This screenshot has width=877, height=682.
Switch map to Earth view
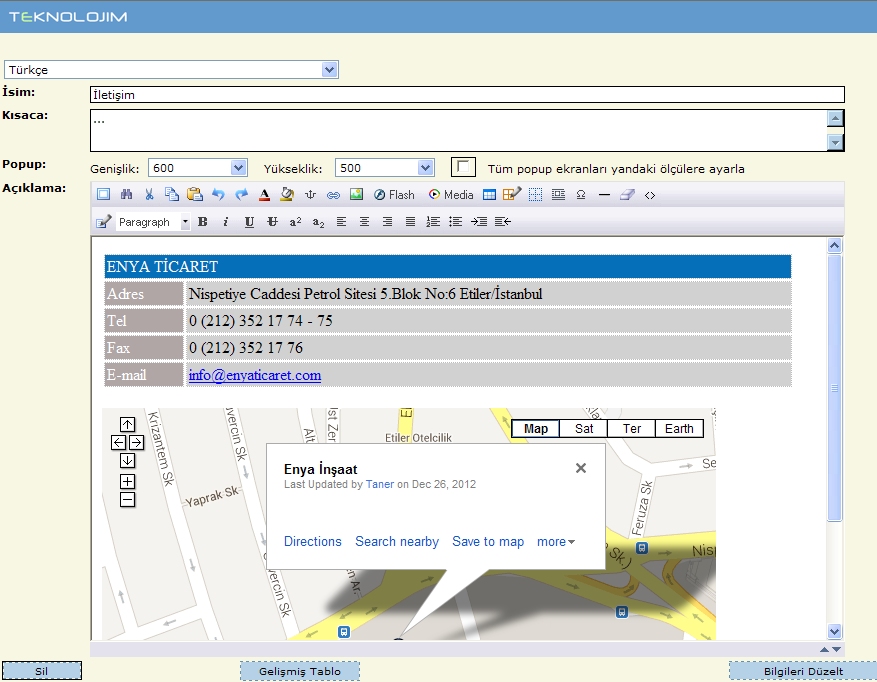(679, 429)
